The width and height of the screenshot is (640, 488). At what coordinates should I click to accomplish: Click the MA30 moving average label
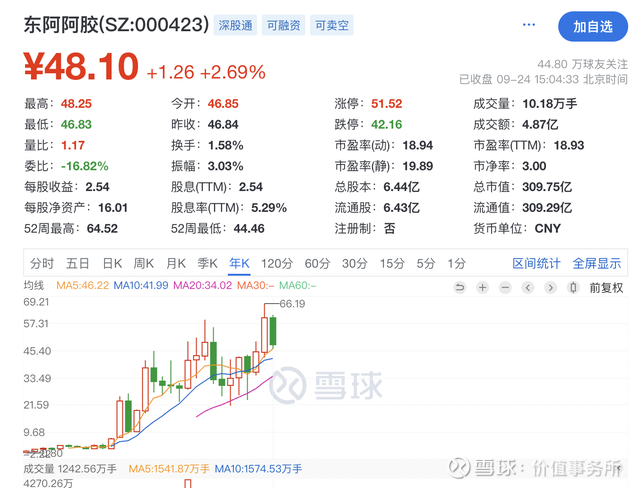point(256,285)
